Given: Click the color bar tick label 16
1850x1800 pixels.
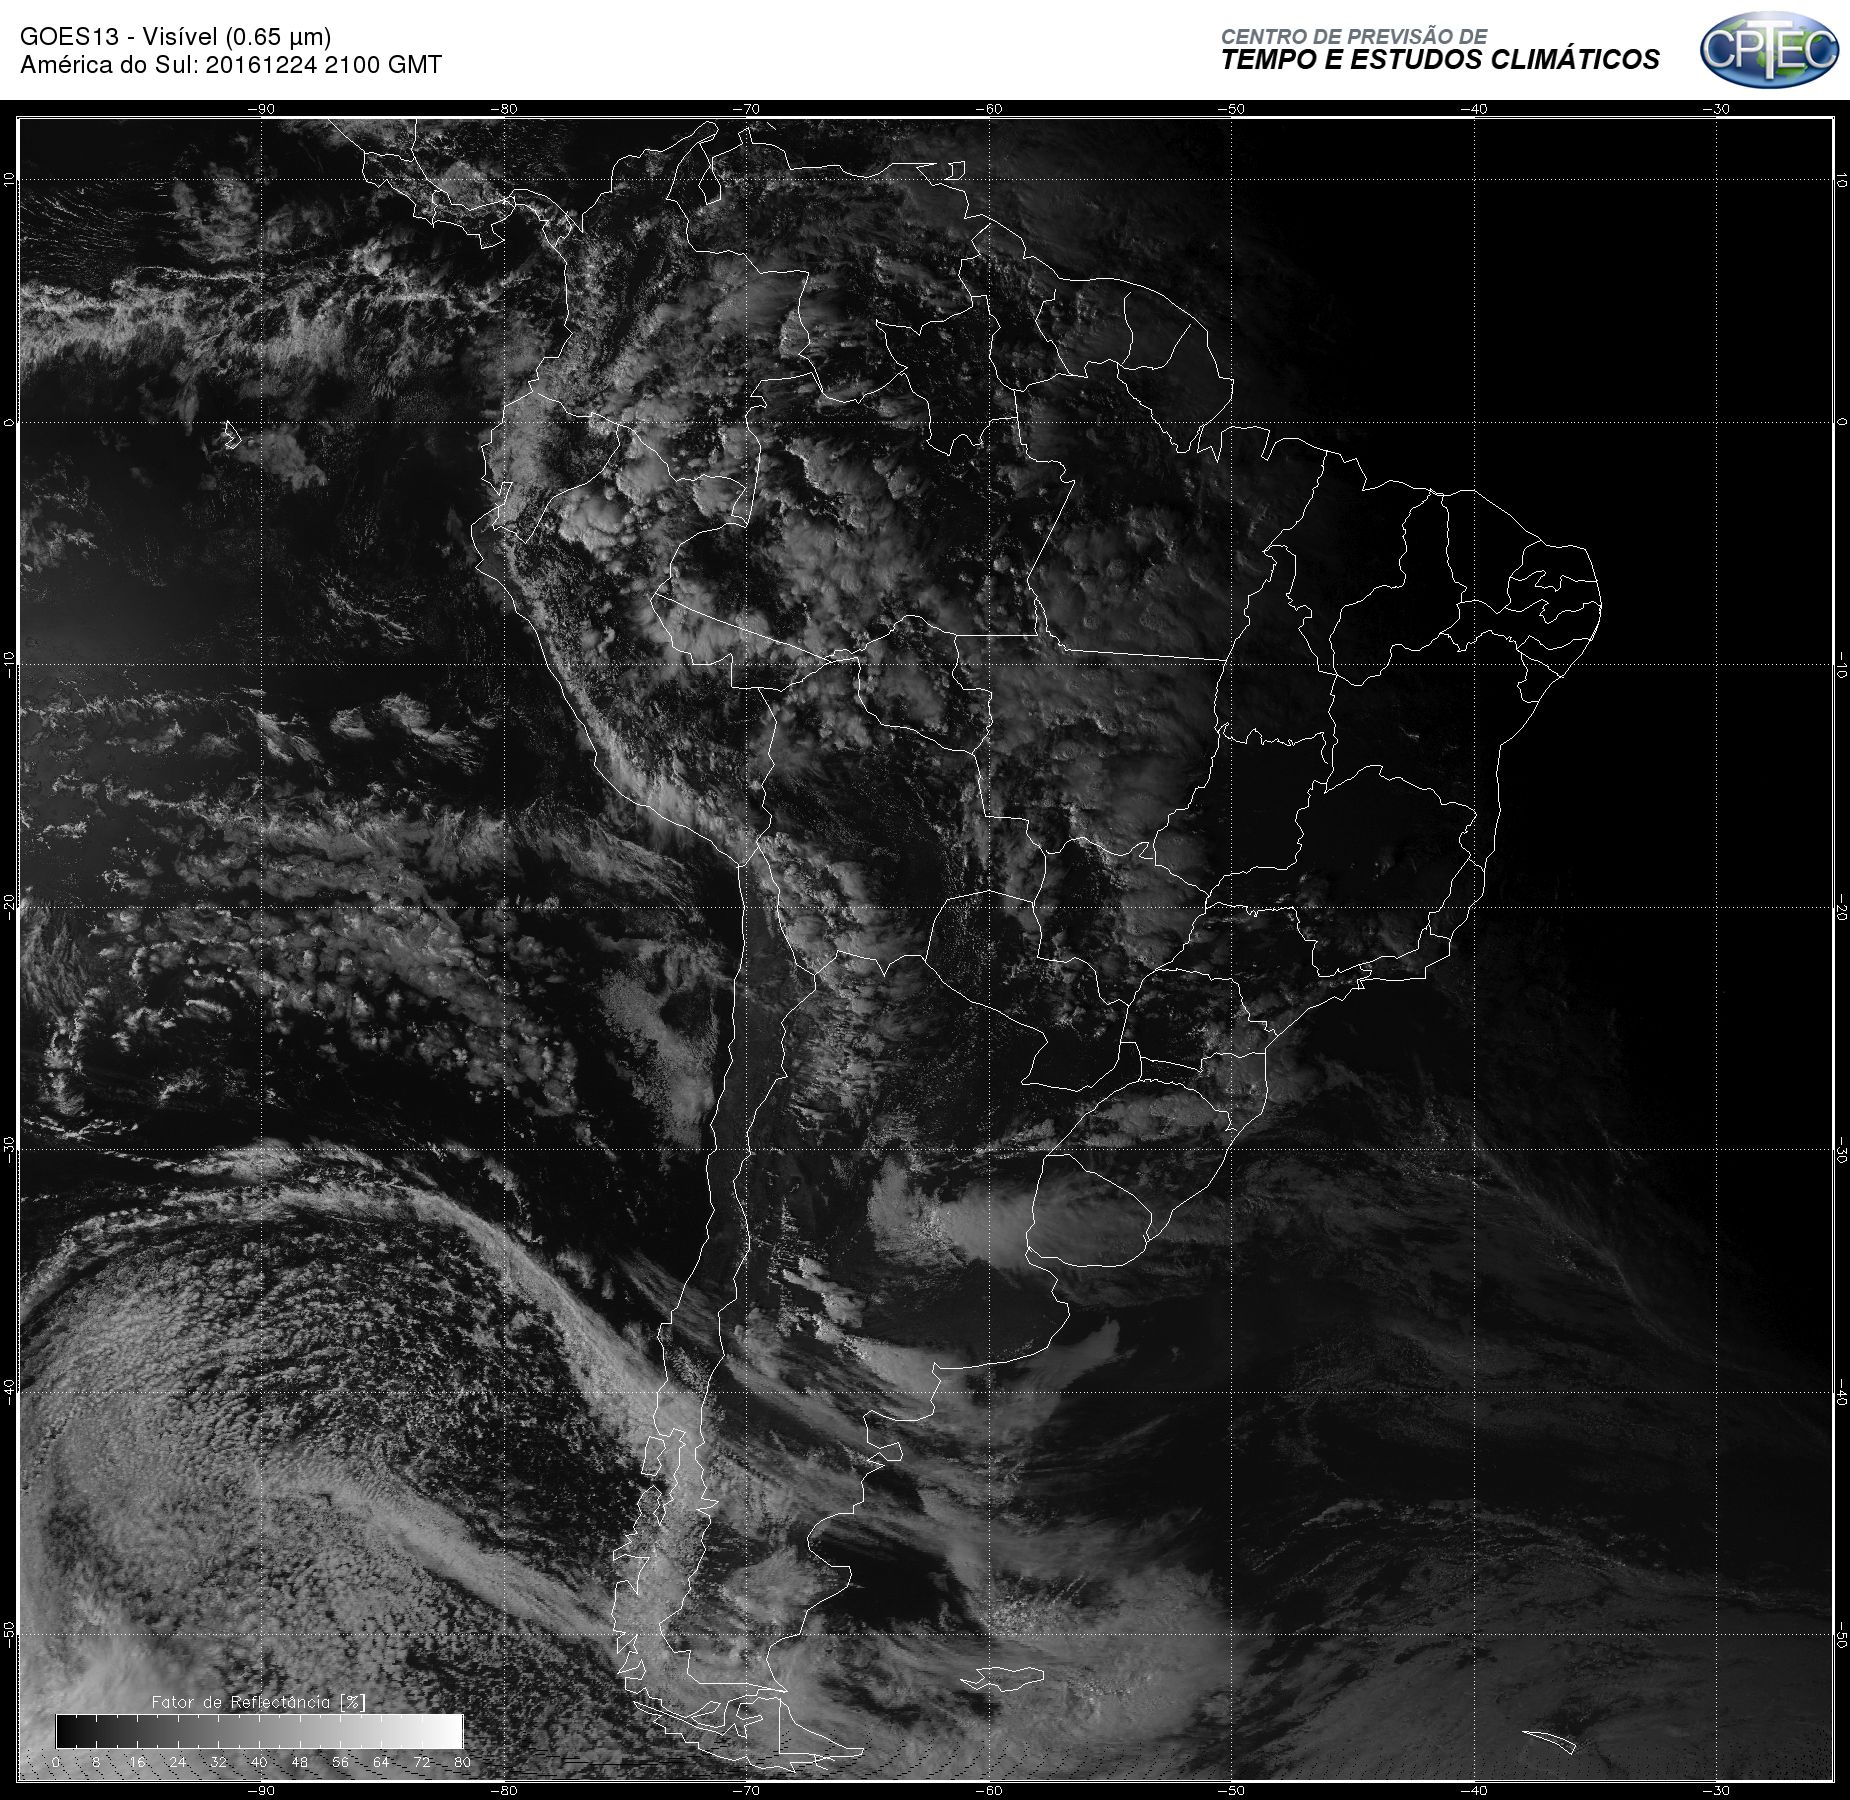Looking at the screenshot, I should tap(137, 1762).
